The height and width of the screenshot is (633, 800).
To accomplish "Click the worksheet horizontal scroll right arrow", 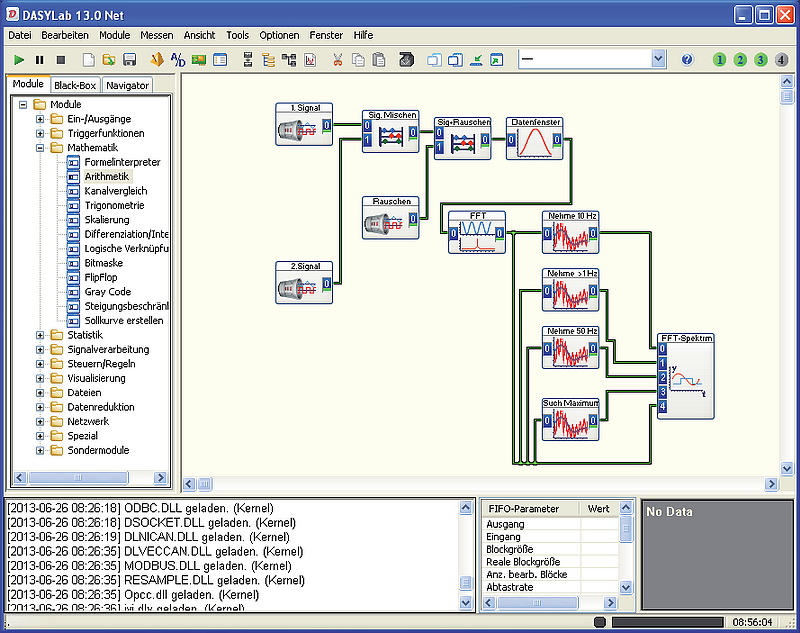I will [771, 484].
